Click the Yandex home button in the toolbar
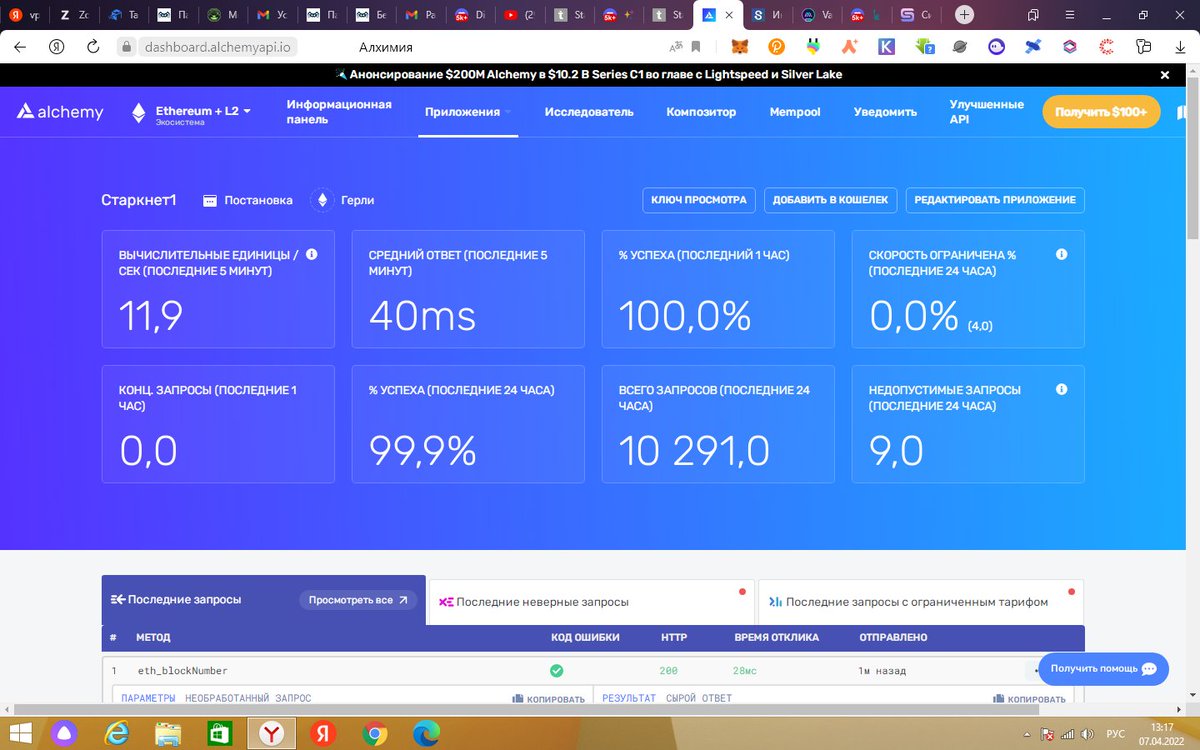The width and height of the screenshot is (1200, 750). tap(58, 47)
